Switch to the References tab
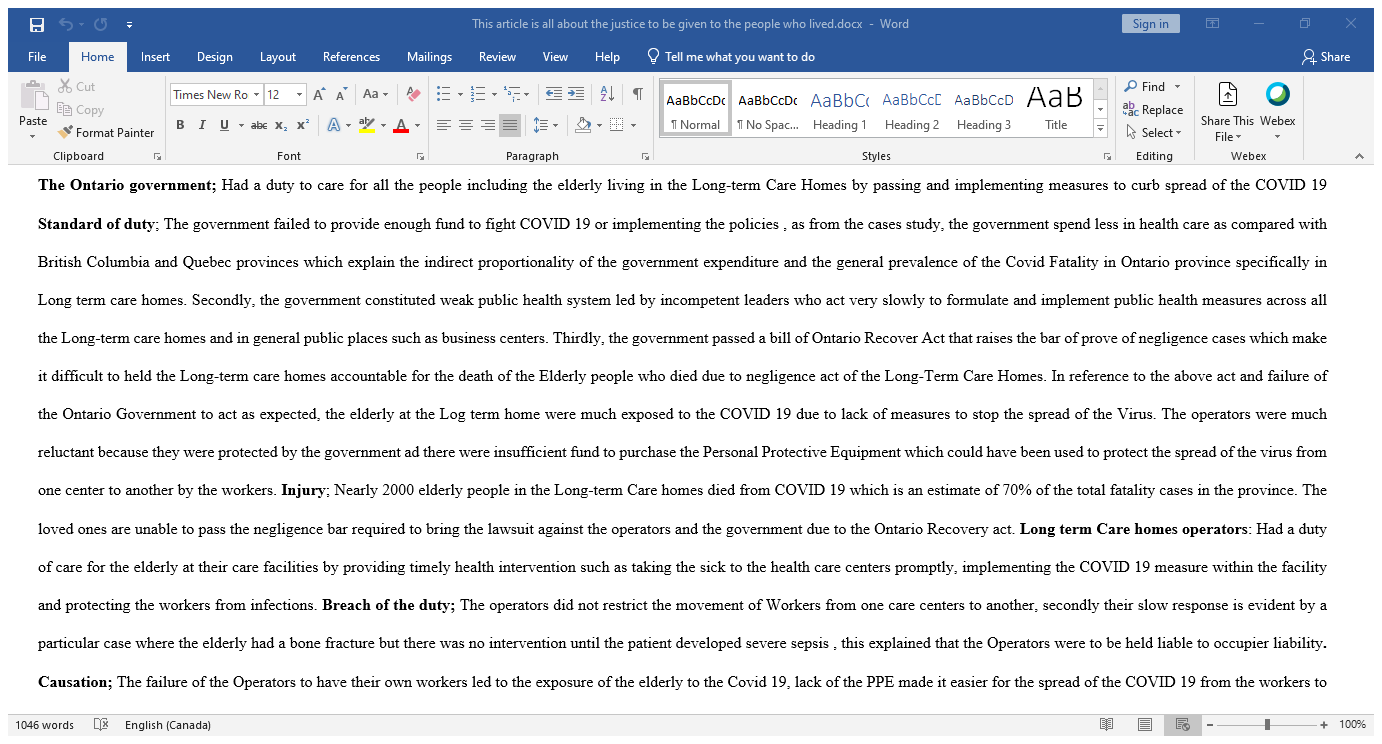The width and height of the screenshot is (1382, 744). [x=351, y=57]
